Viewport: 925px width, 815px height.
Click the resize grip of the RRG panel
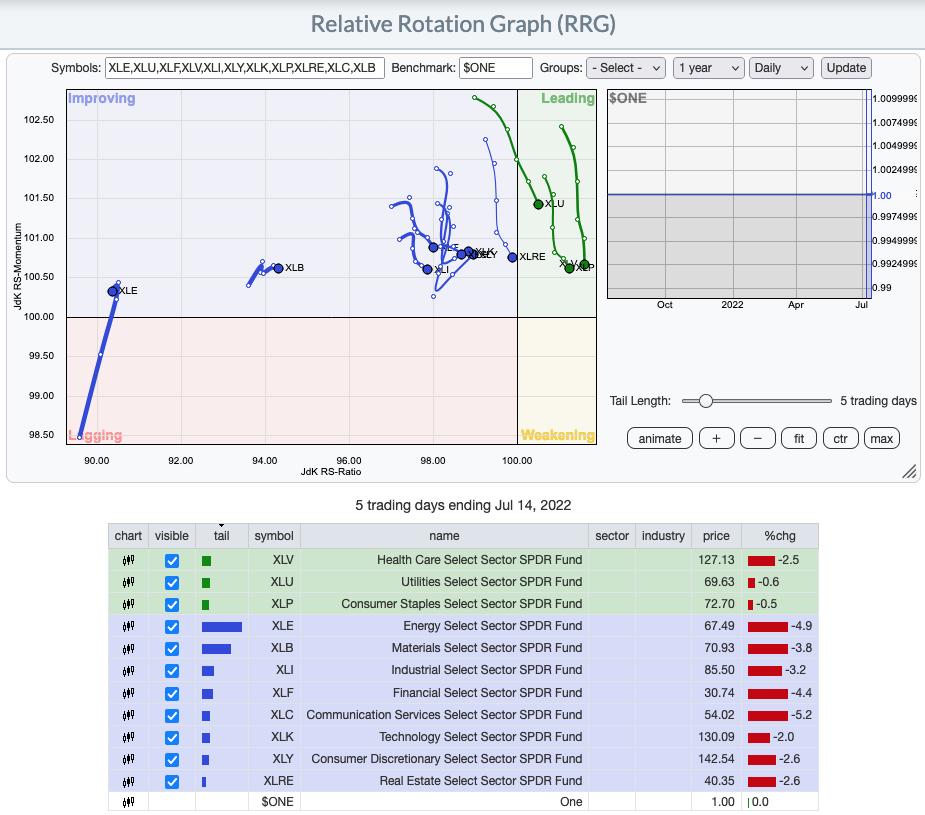910,471
